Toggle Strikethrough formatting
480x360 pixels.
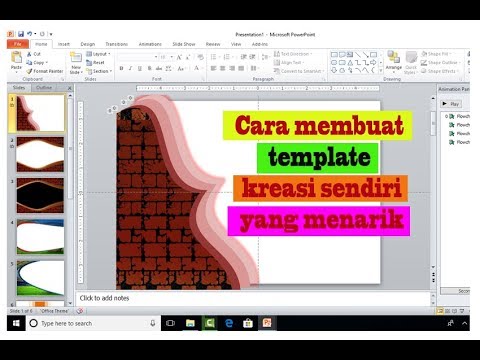point(159,68)
